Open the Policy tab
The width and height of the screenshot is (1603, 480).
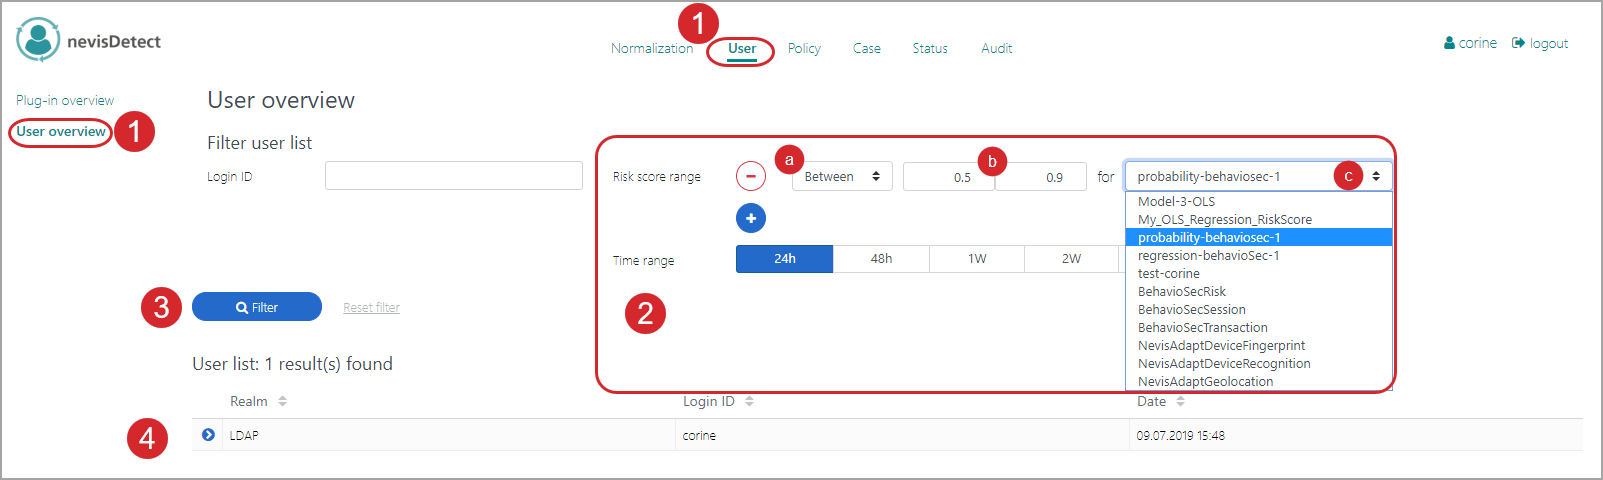(x=804, y=48)
